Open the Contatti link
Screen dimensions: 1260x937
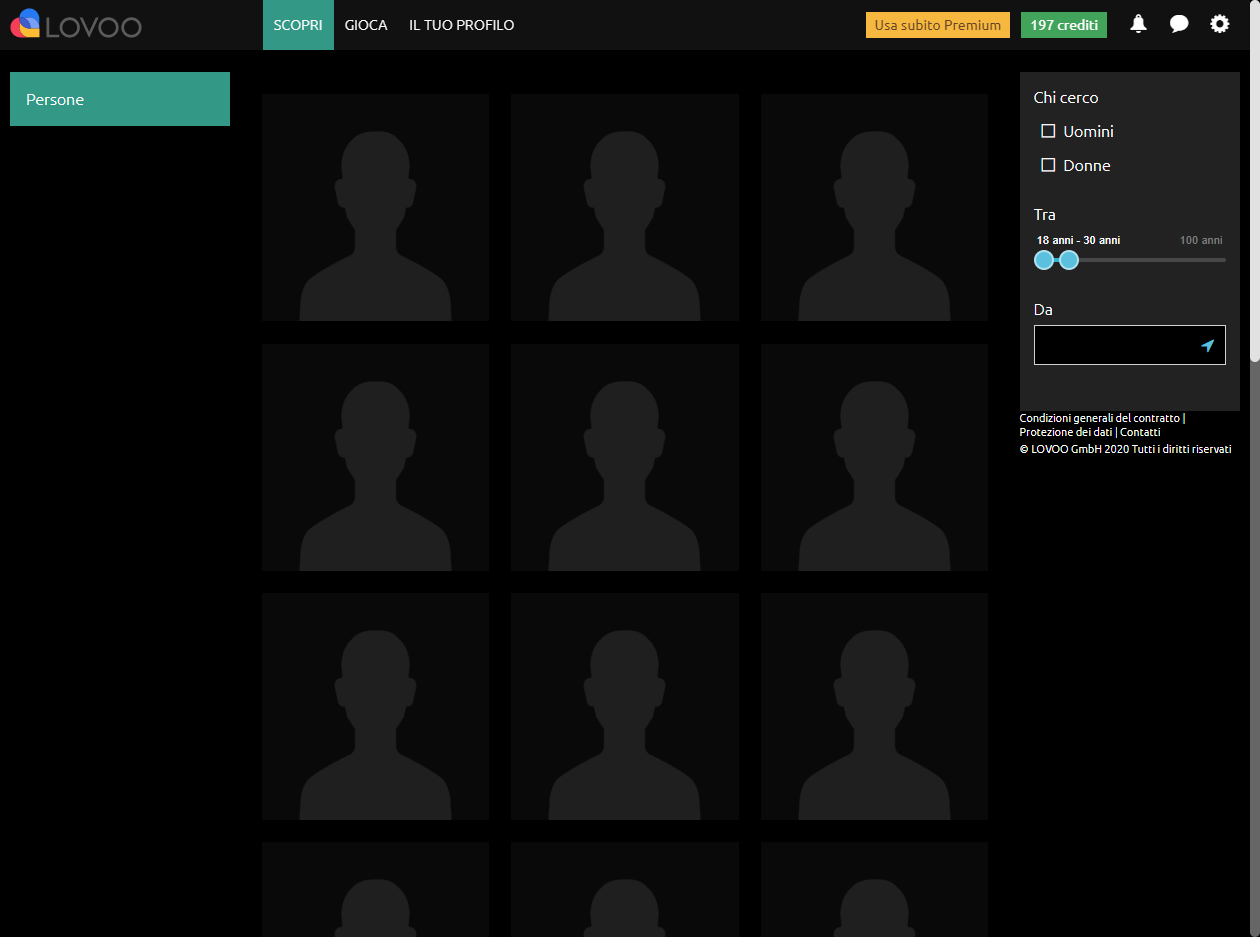coord(1140,432)
